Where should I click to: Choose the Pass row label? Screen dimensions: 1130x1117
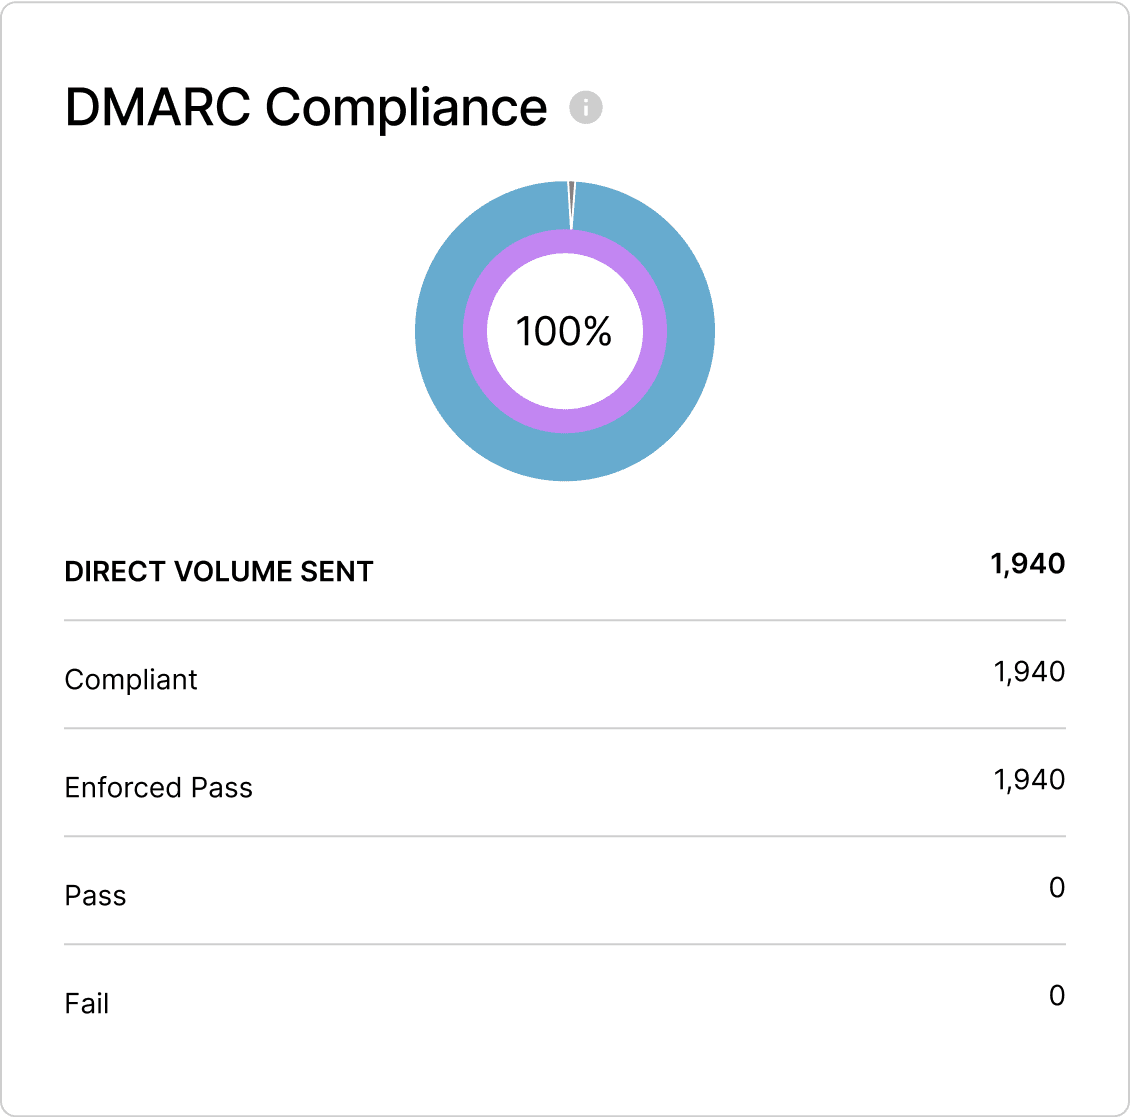coord(95,896)
